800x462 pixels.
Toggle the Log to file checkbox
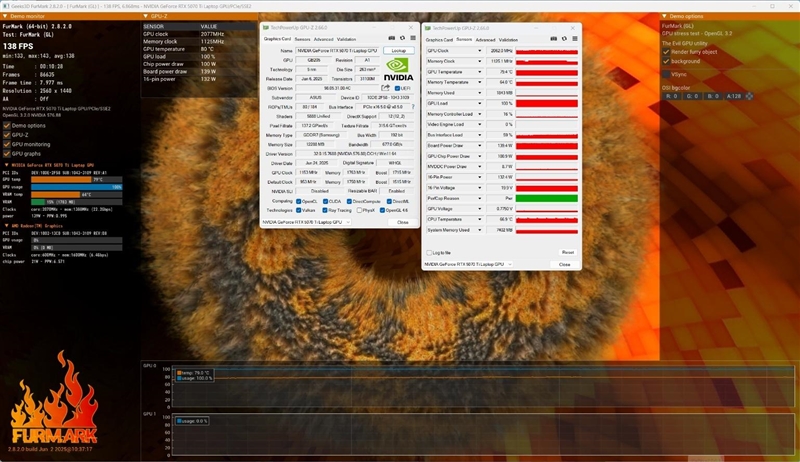tap(429, 252)
